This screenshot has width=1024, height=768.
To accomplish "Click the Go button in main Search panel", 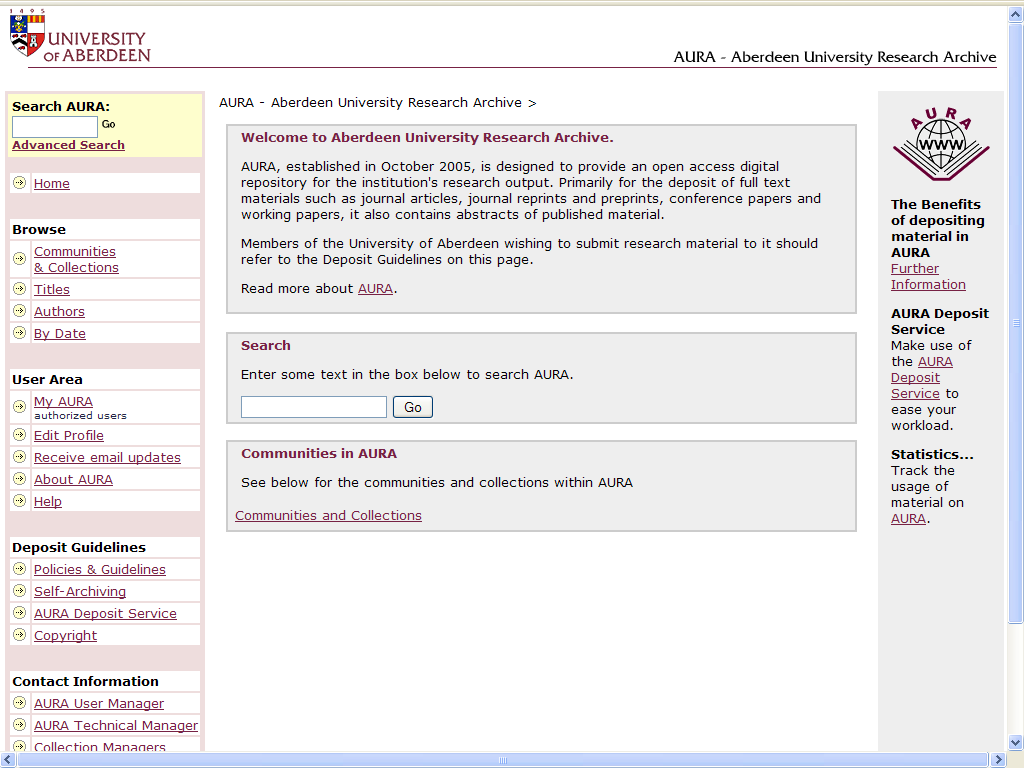I will (413, 407).
